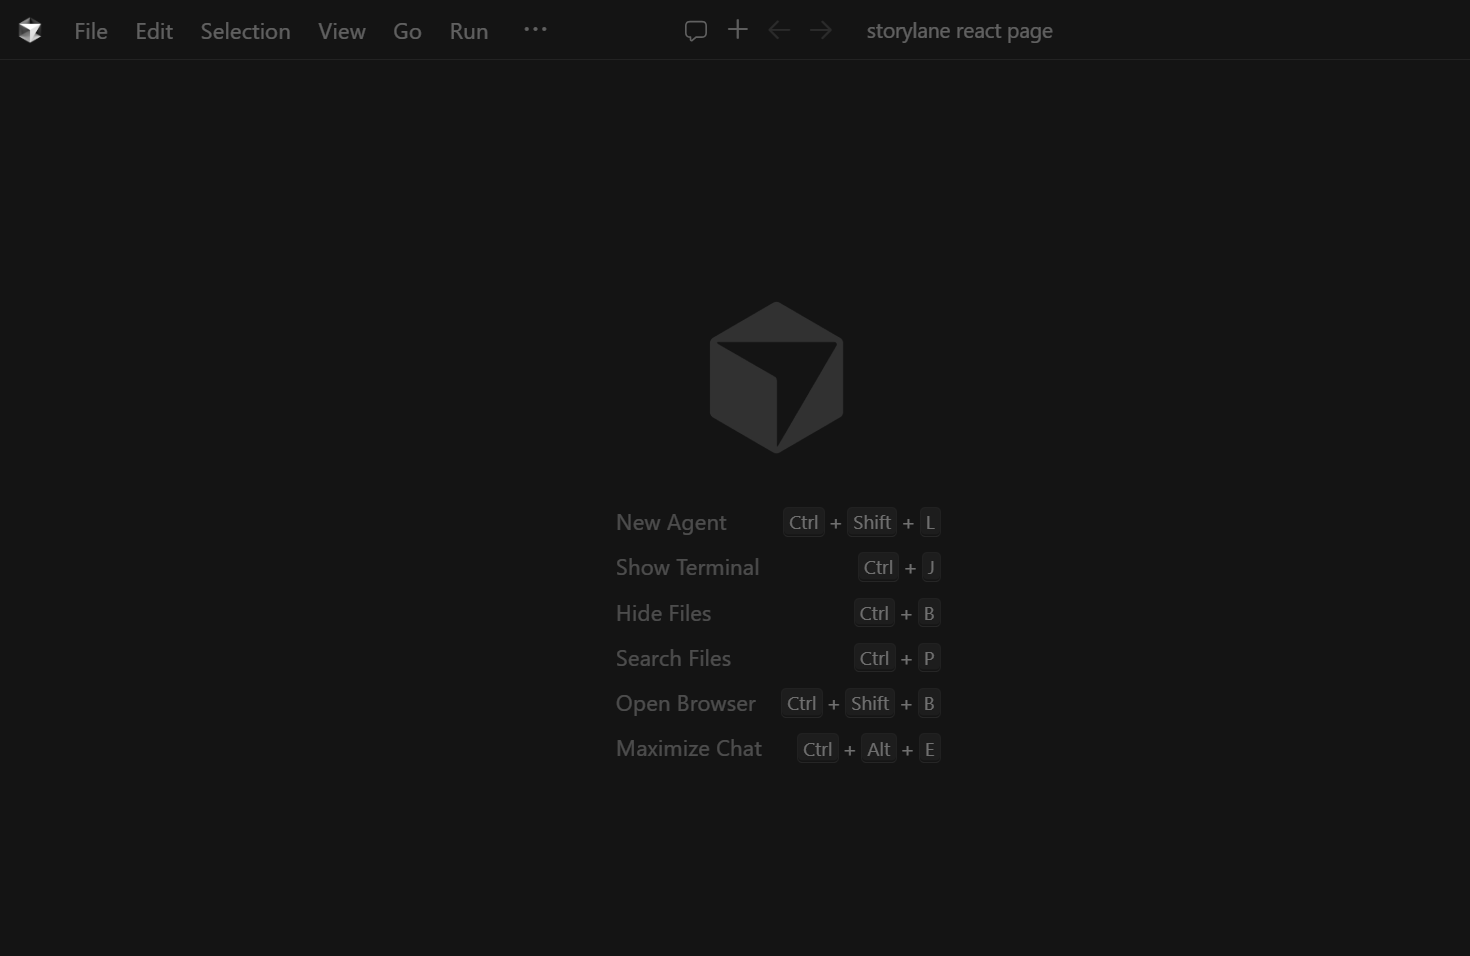Viewport: 1470px width, 956px height.
Task: Click the Search Files shortcut label
Action: (673, 658)
